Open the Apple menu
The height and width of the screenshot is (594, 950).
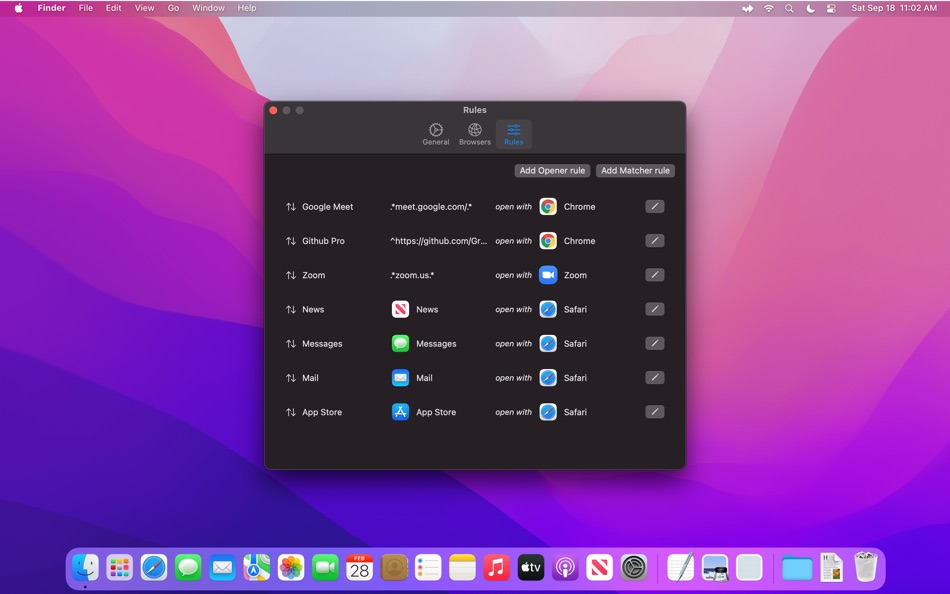[x=18, y=8]
